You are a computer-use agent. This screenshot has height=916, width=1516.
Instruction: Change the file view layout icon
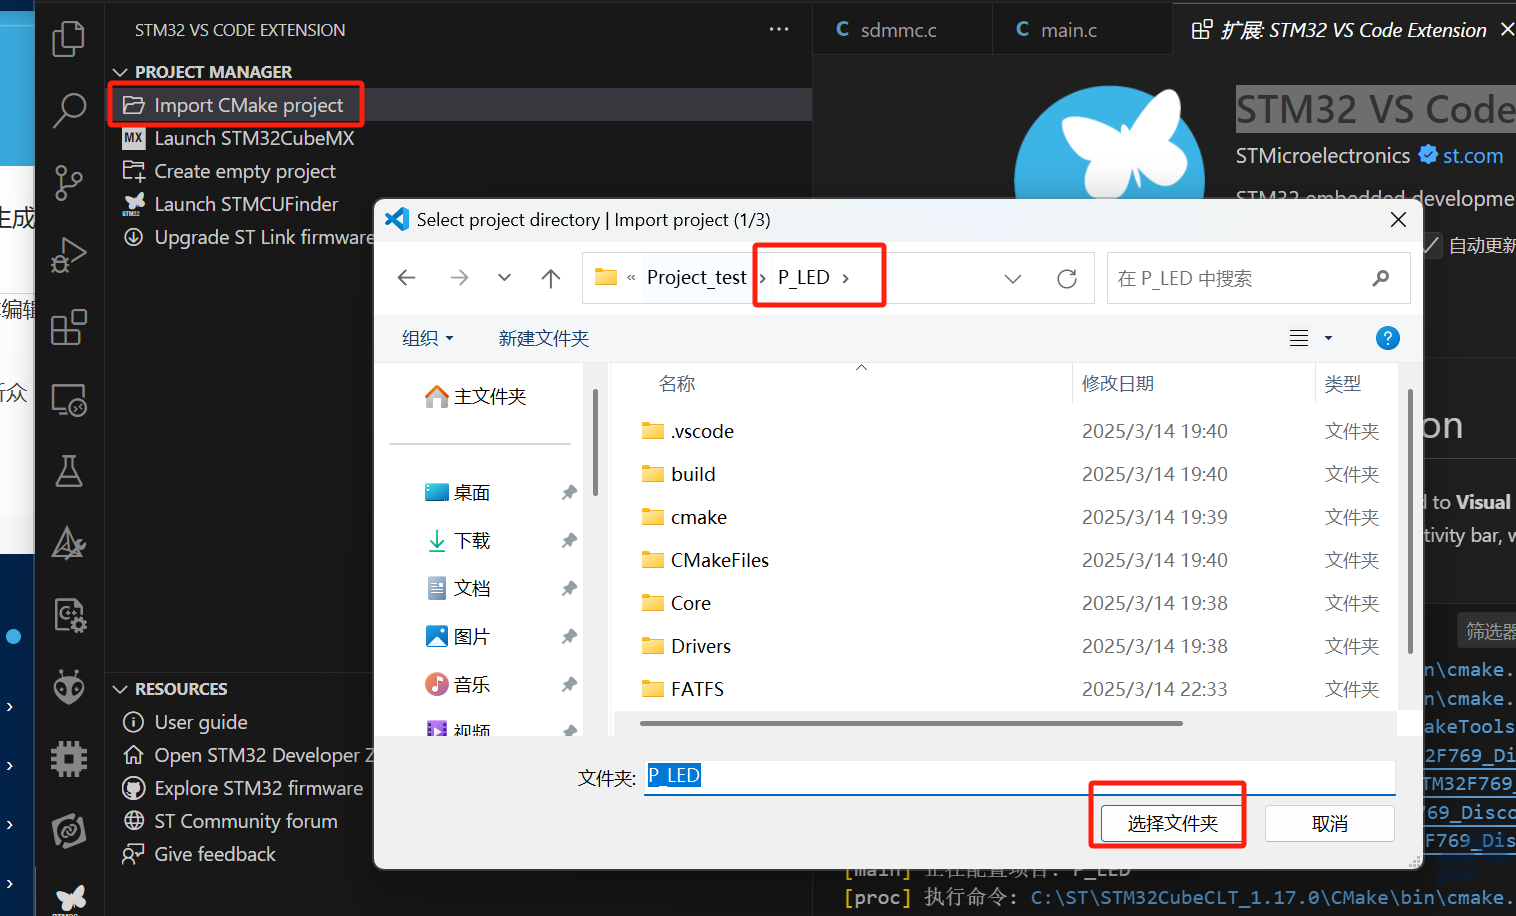(x=1299, y=338)
